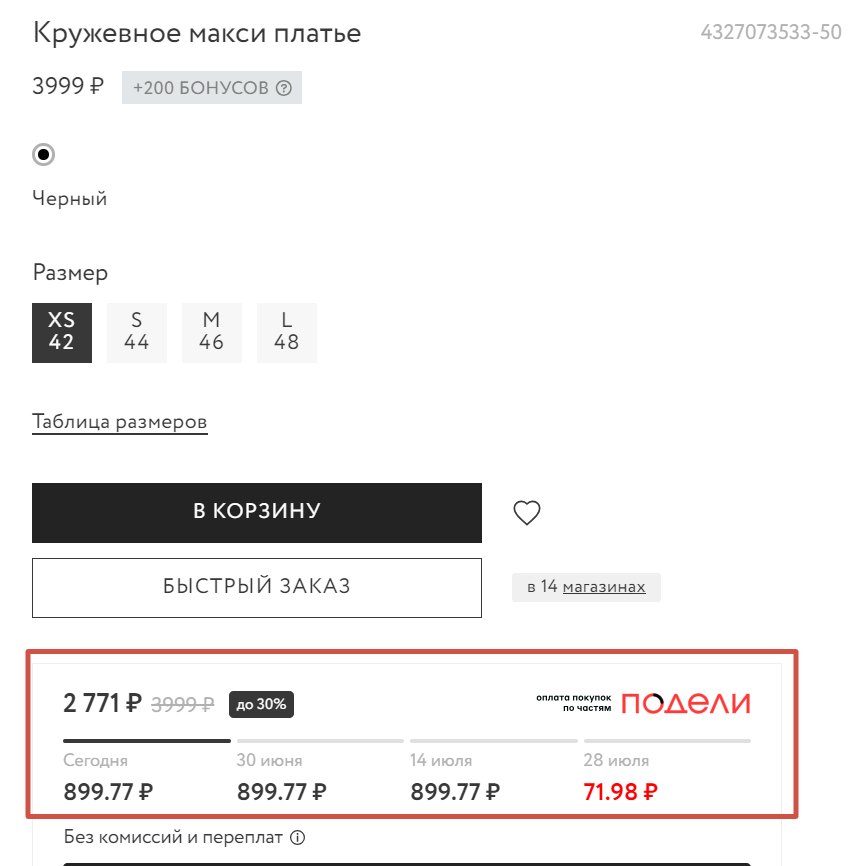Choose size M 46
The height and width of the screenshot is (866, 860).
(212, 332)
